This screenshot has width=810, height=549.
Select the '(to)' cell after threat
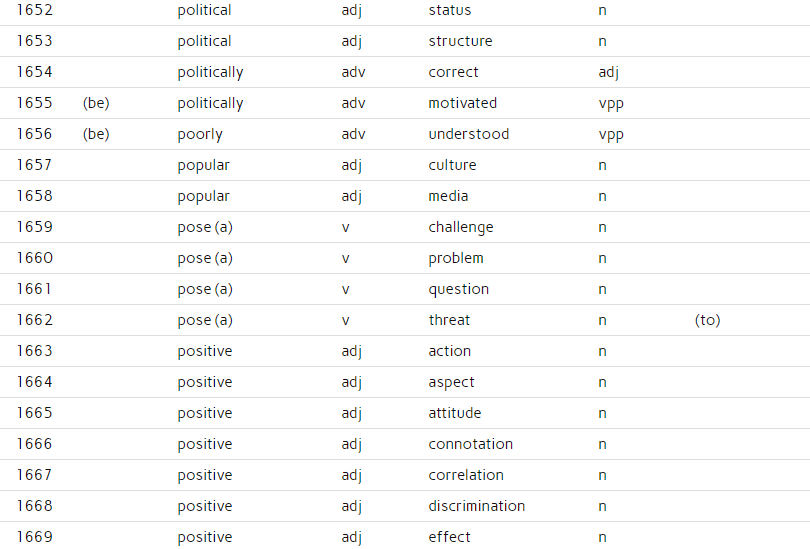click(x=707, y=320)
